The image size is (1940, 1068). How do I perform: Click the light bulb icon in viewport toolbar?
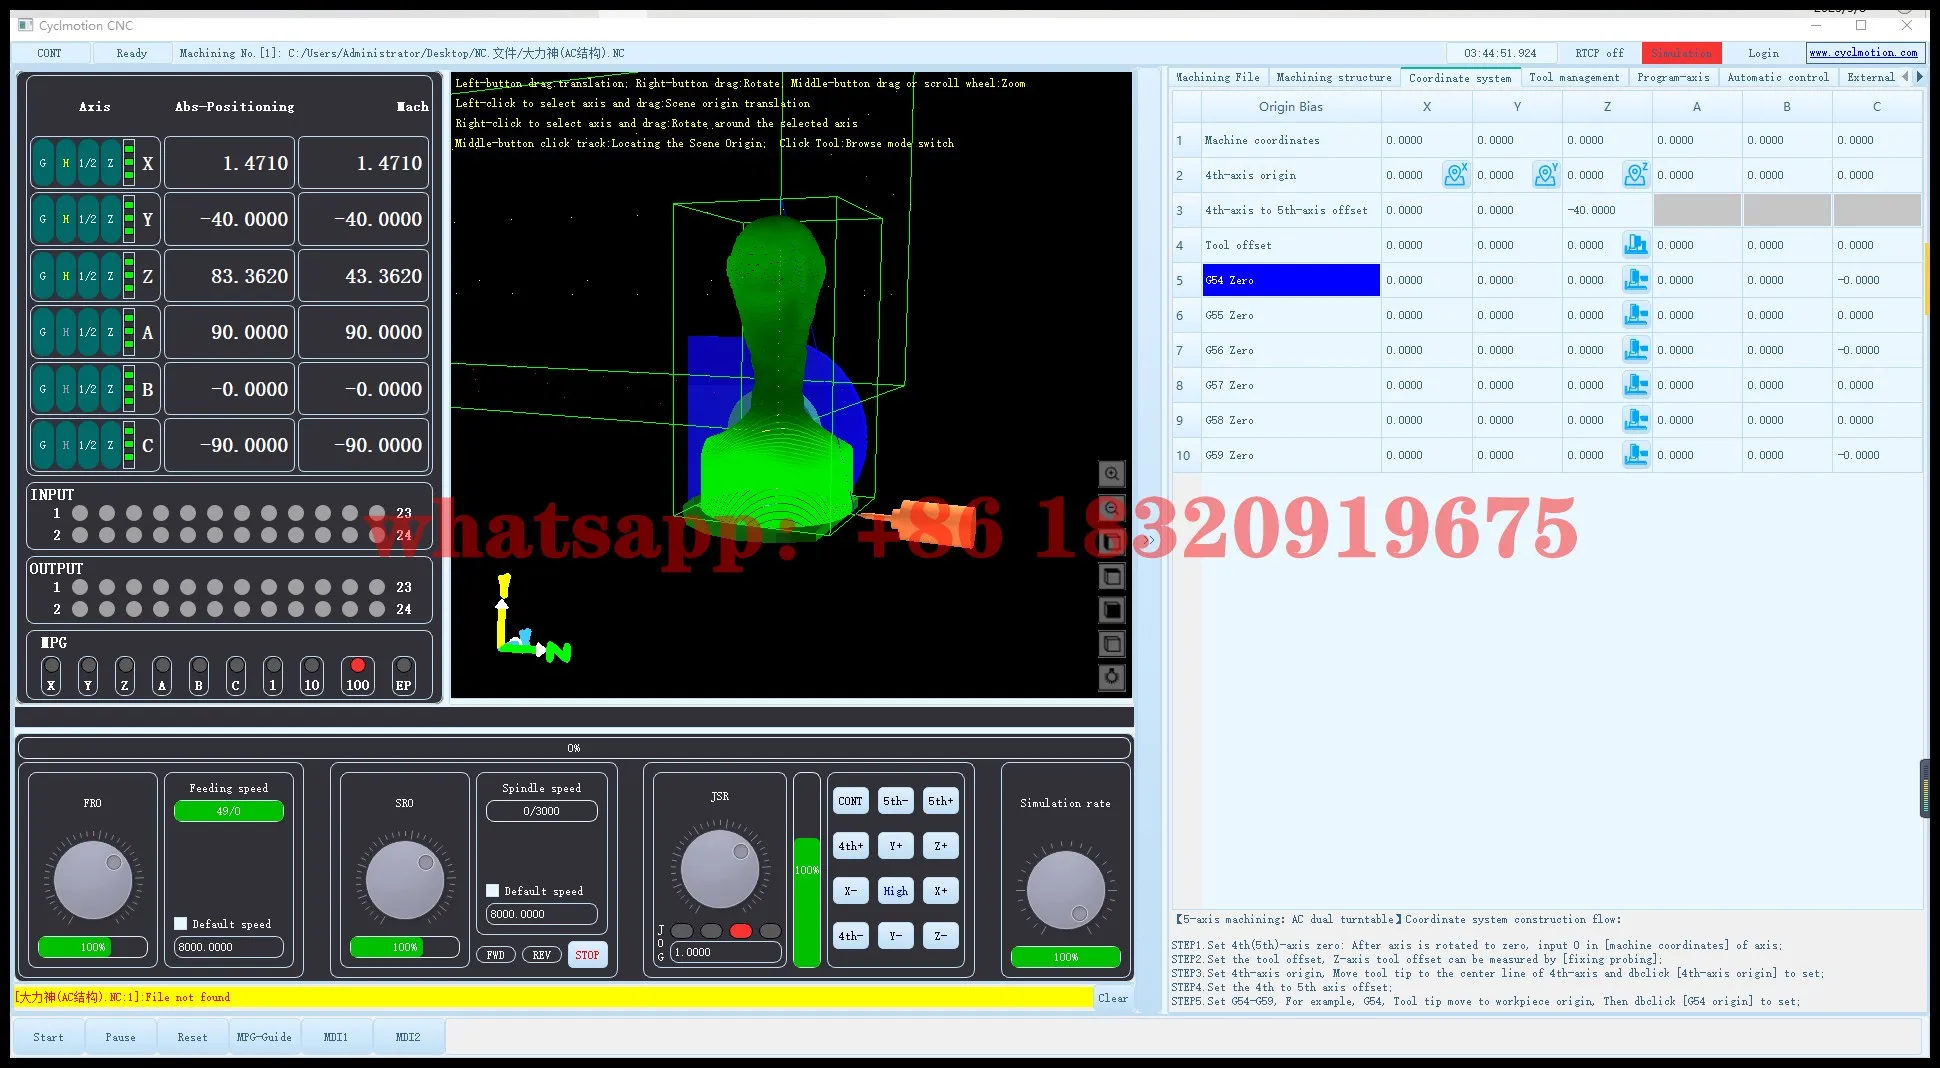pos(1111,678)
